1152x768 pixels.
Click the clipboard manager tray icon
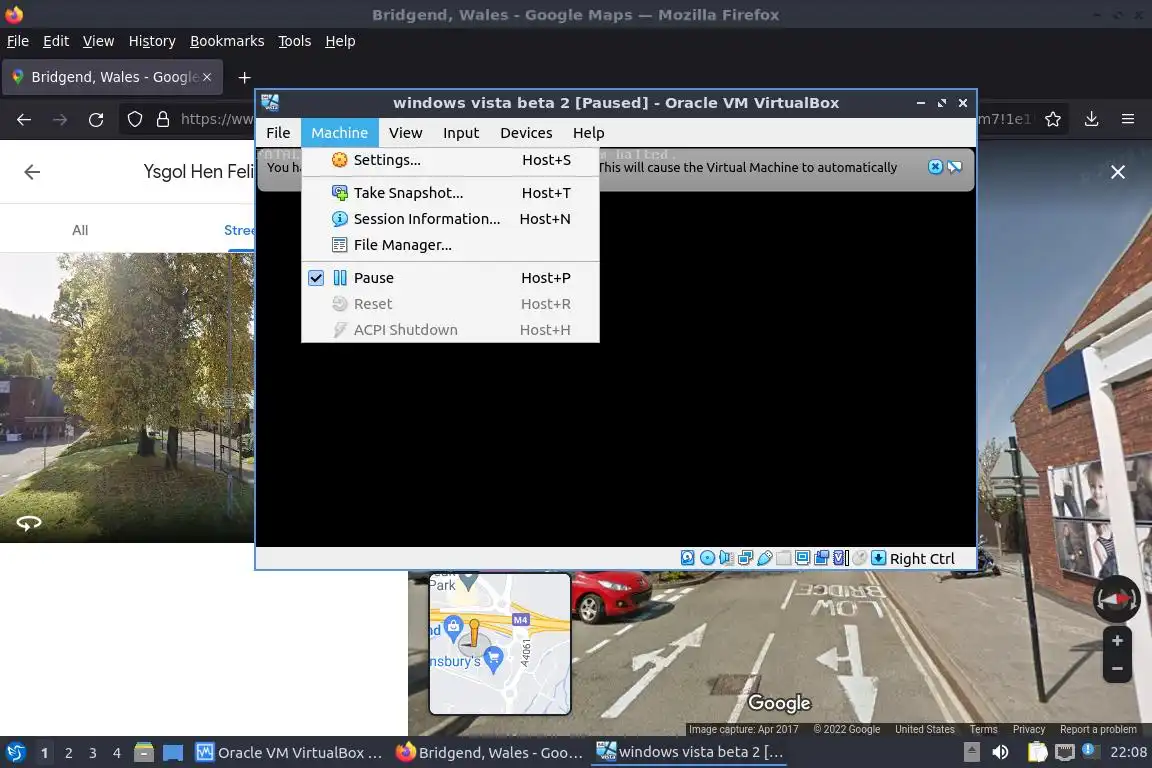[1037, 752]
